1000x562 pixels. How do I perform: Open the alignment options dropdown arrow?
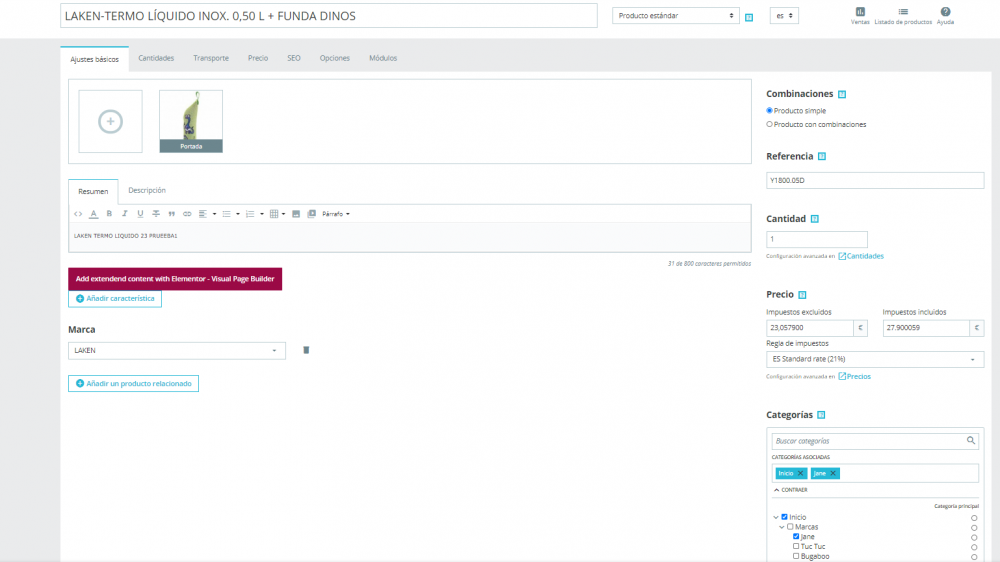[x=214, y=214]
